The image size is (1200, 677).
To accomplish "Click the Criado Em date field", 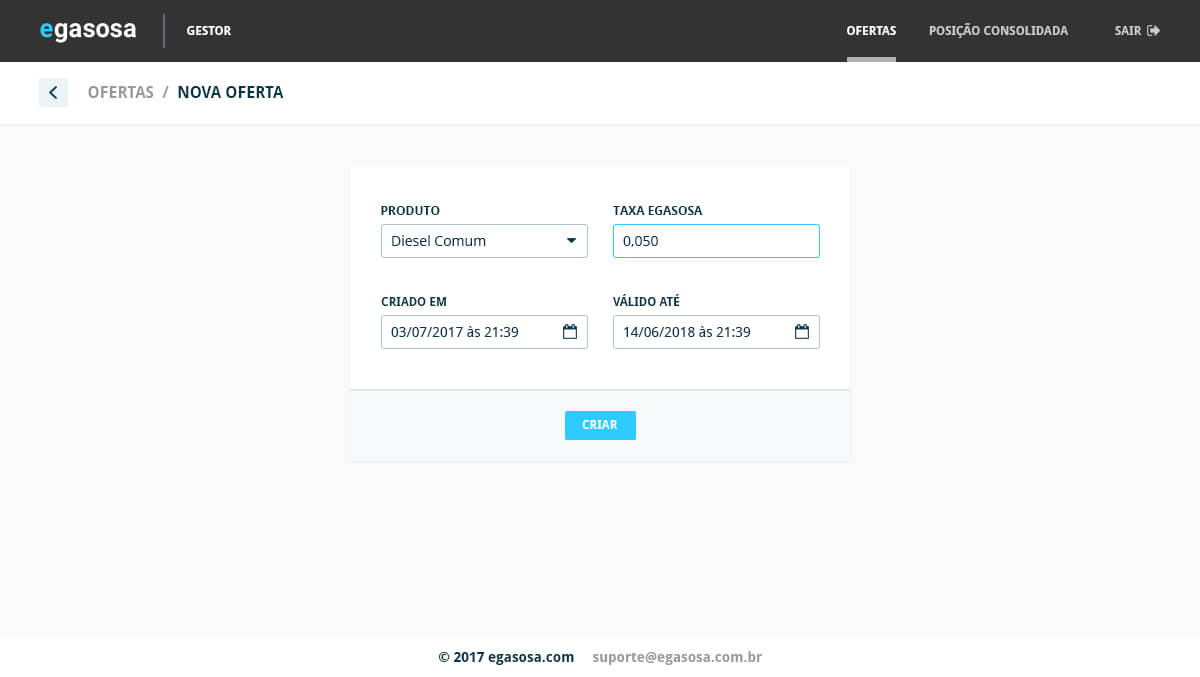I will (x=484, y=332).
